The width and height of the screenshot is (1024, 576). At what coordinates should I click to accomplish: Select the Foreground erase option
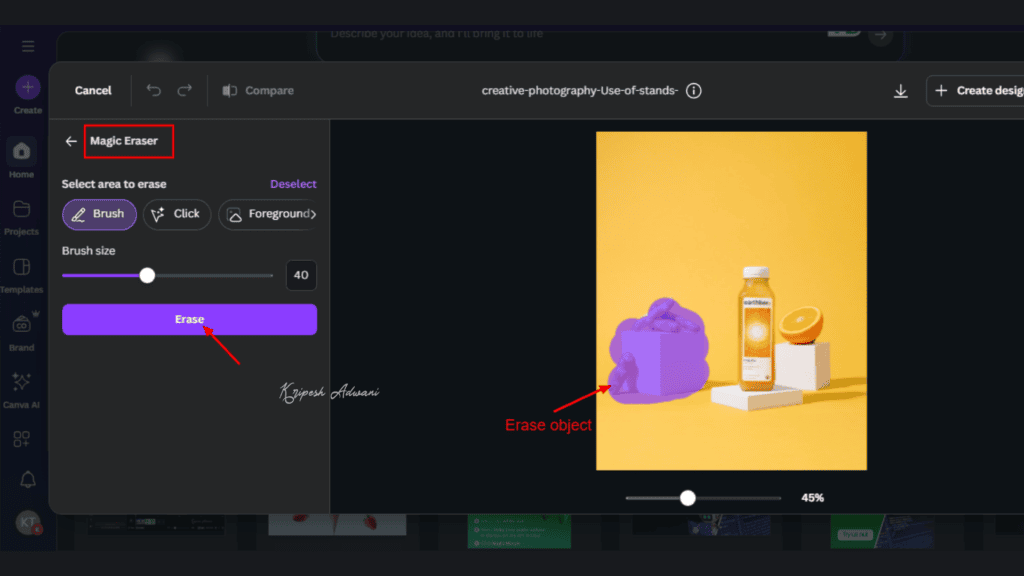point(268,214)
